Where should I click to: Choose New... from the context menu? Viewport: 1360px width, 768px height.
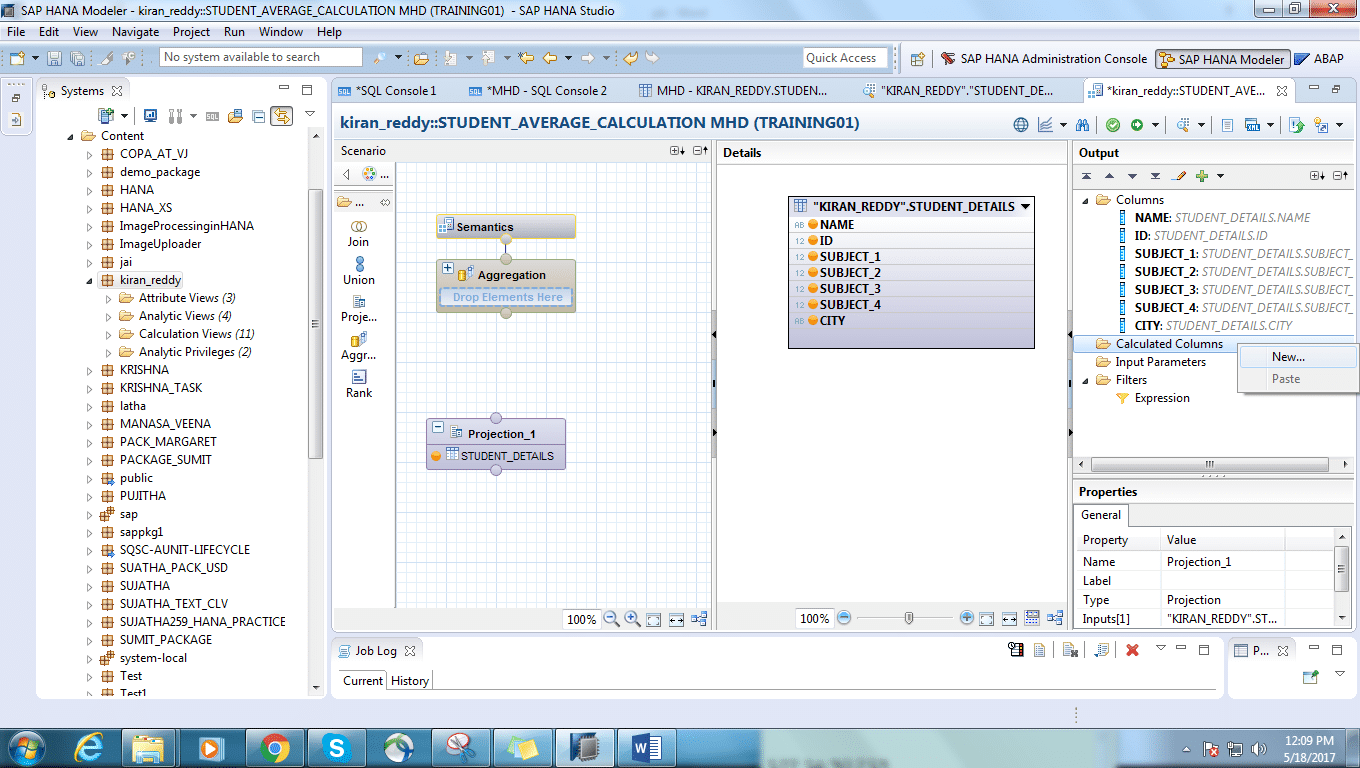coord(1297,357)
